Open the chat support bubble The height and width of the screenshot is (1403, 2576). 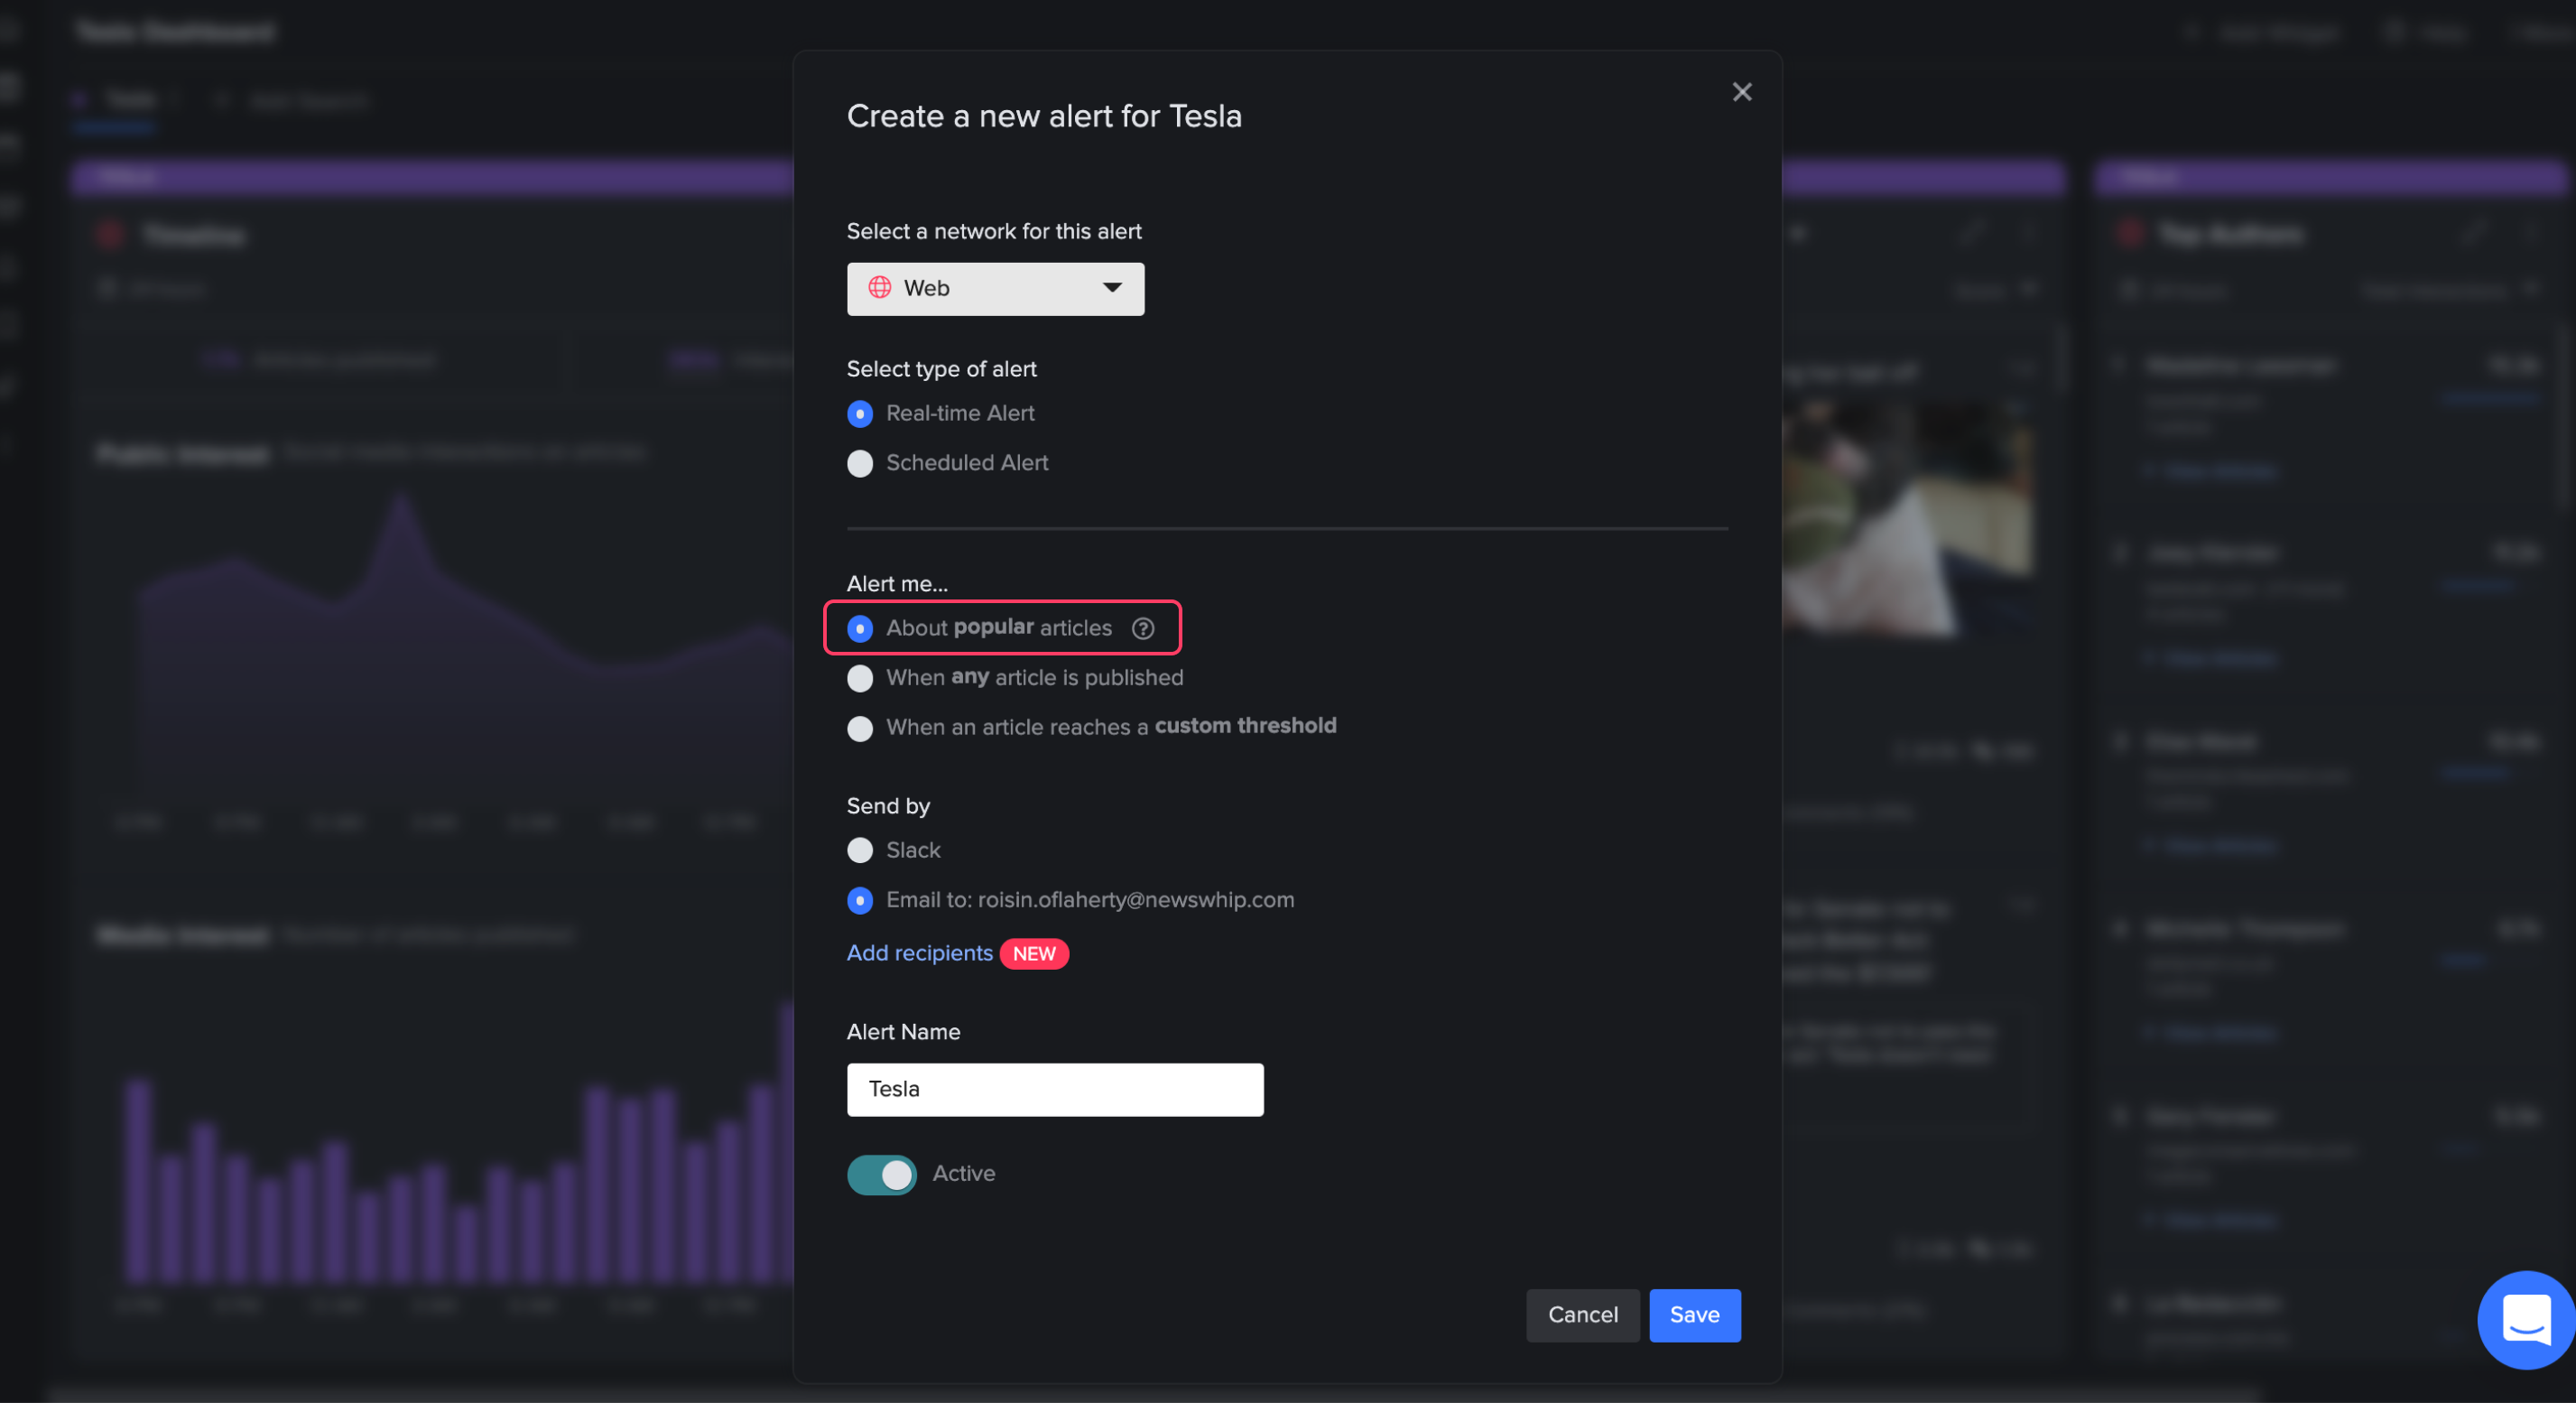2526,1319
